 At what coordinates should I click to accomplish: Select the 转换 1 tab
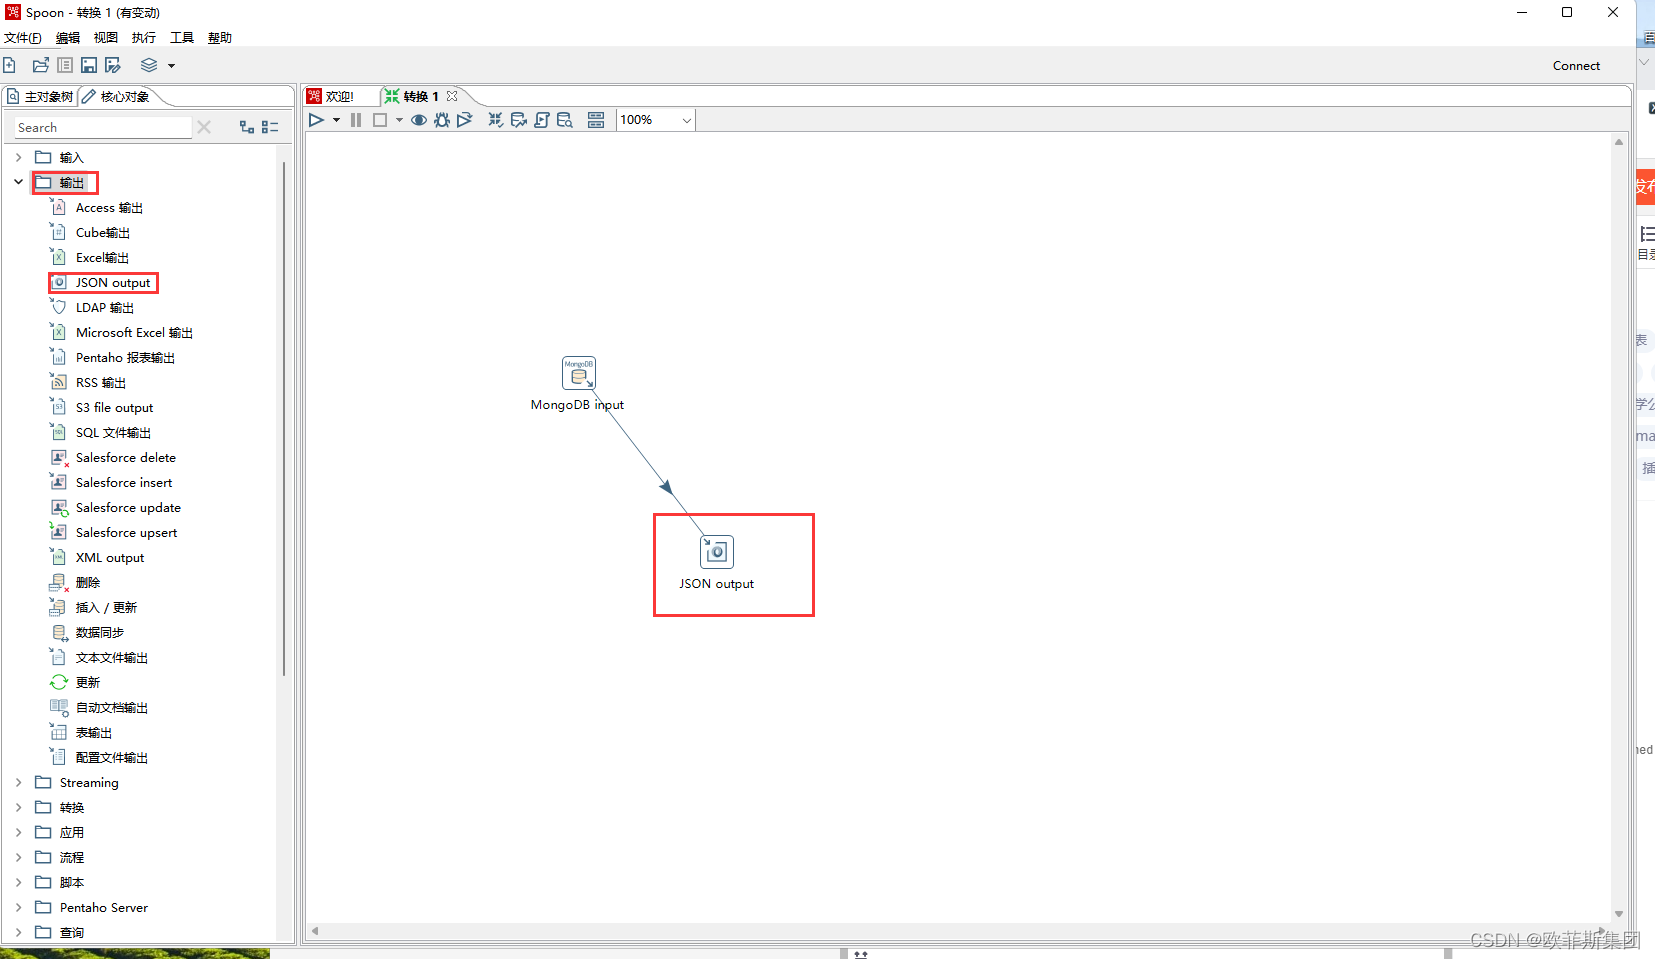point(413,96)
